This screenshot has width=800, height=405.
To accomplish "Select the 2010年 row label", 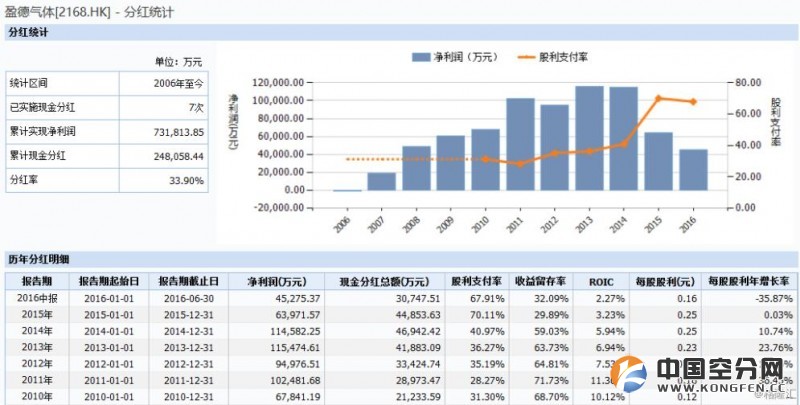I will coord(37,396).
